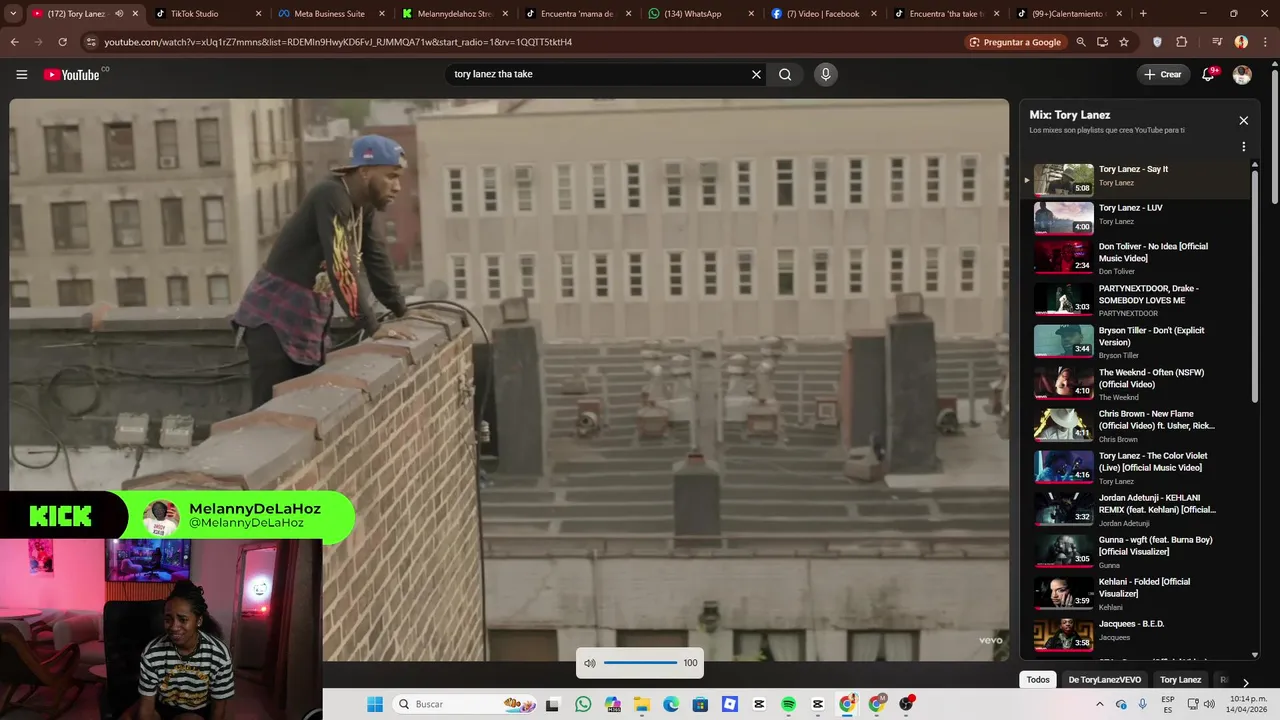The image size is (1280, 720).
Task: Adjust the volume slider set at 100
Action: click(640, 663)
